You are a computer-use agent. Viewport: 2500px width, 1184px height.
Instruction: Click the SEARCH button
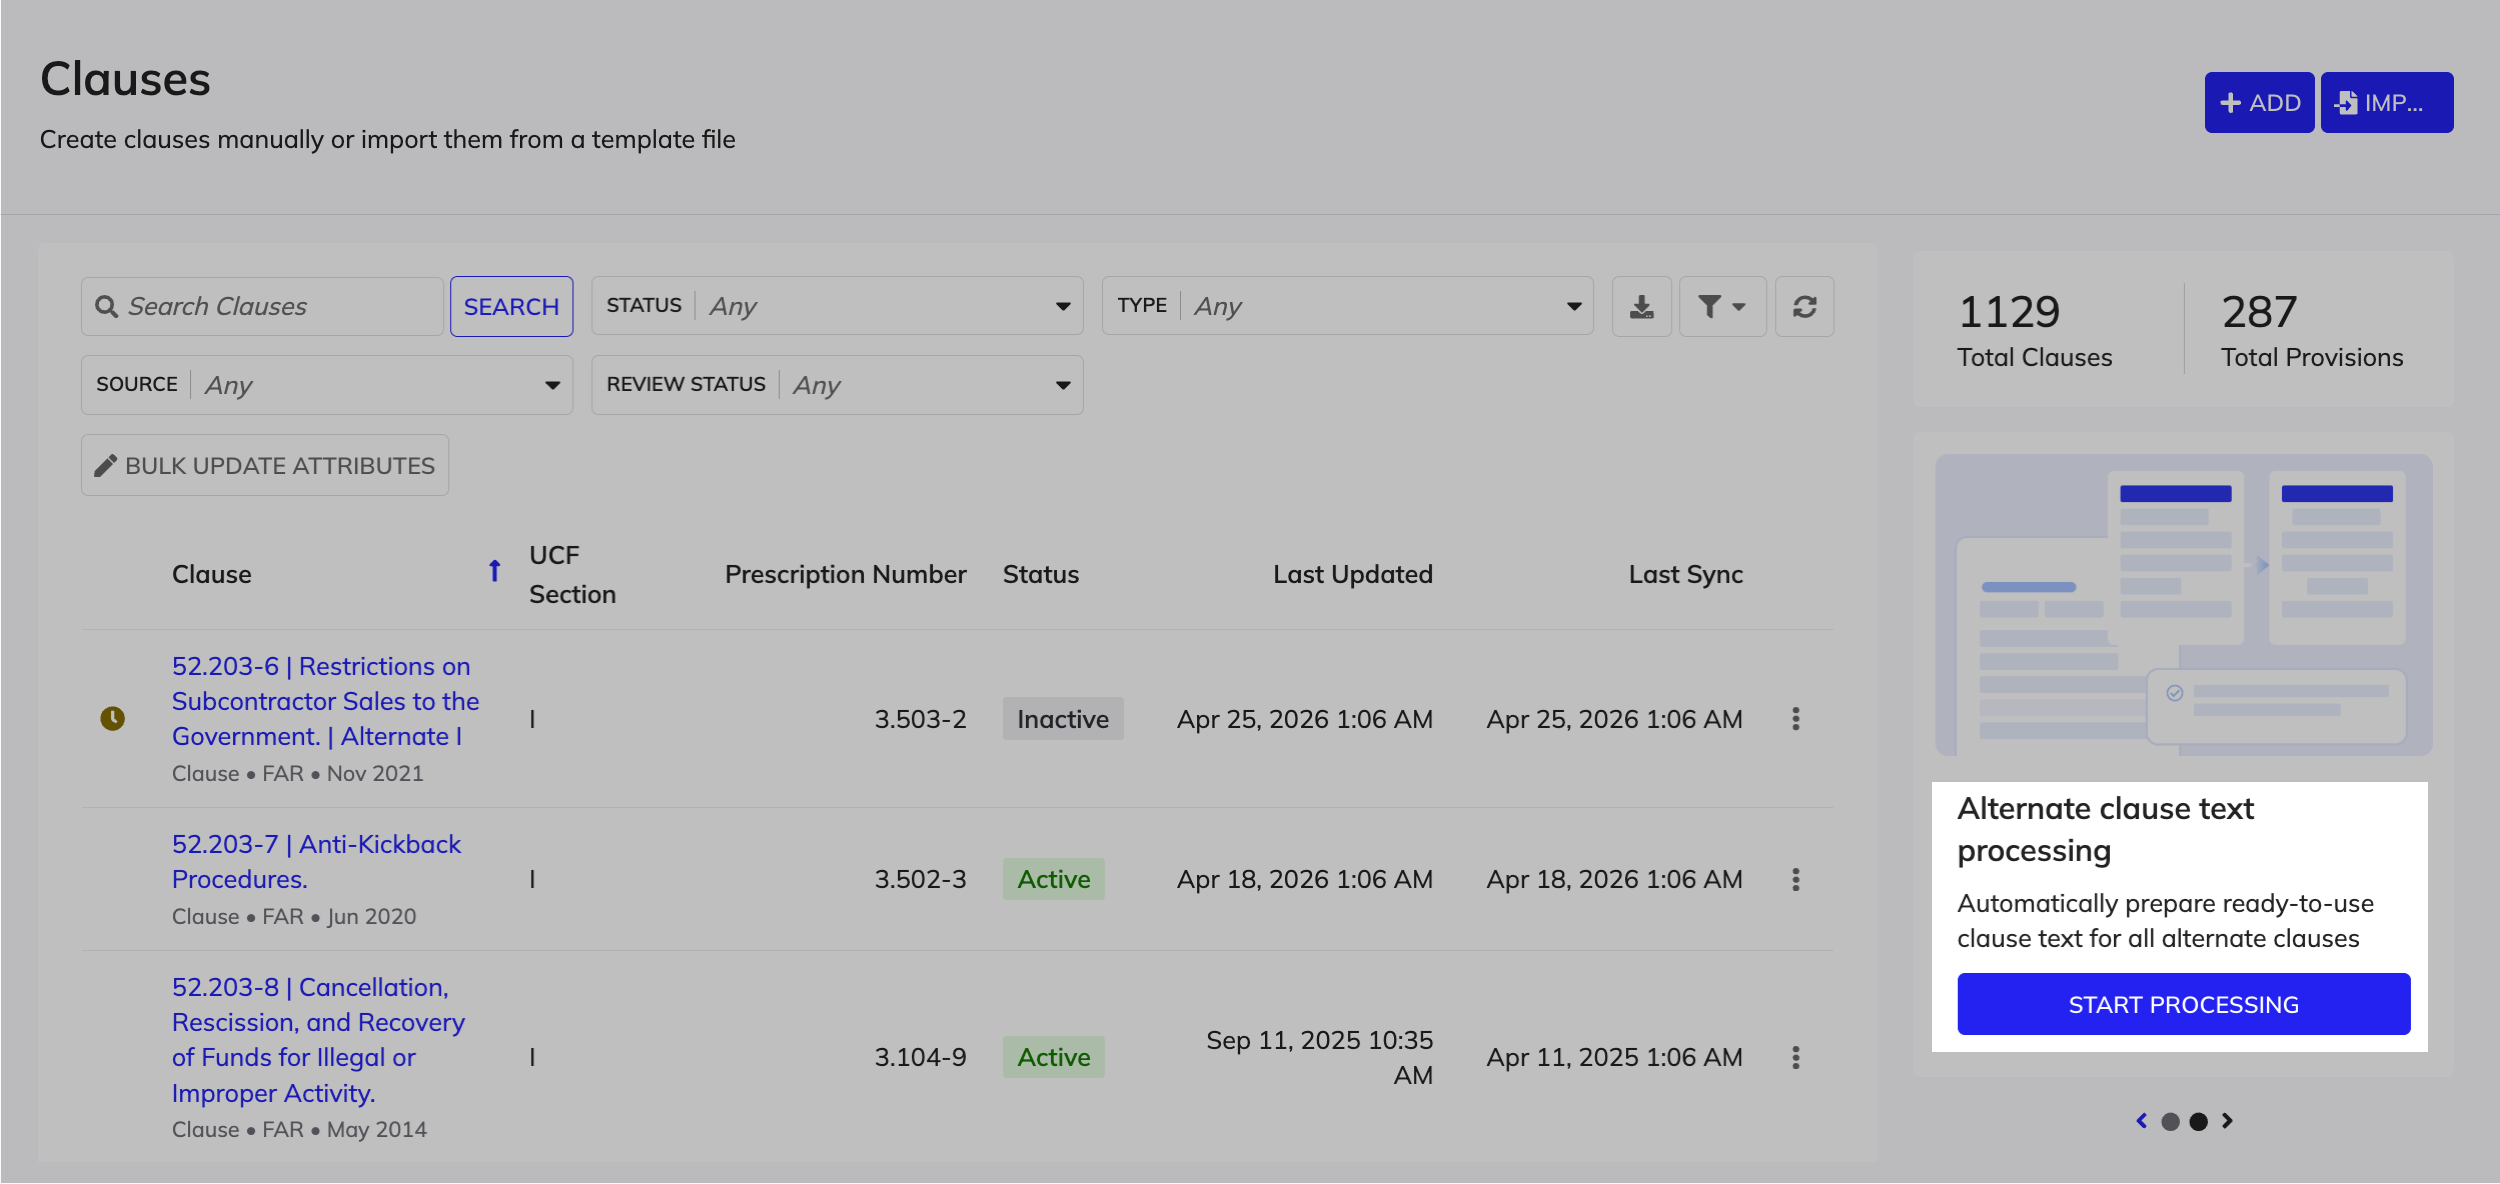point(511,306)
